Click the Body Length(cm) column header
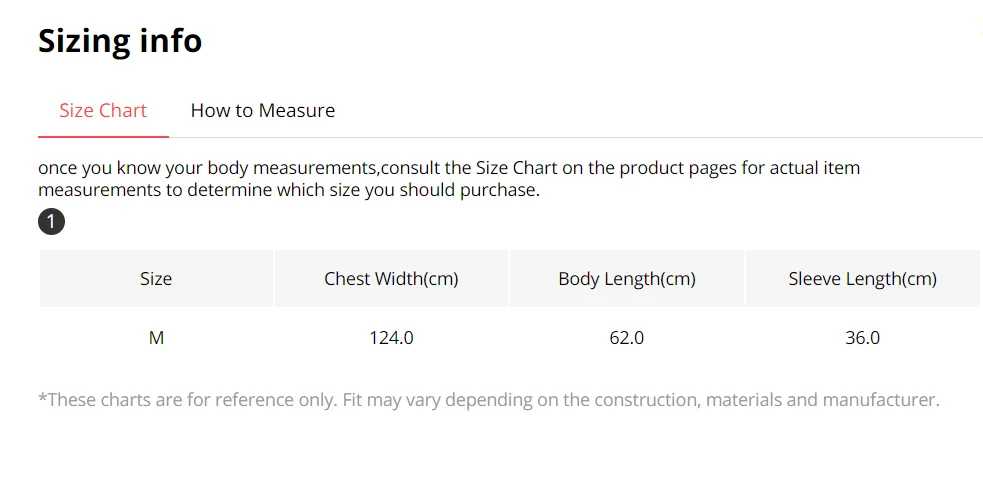The height and width of the screenshot is (492, 983). click(627, 279)
